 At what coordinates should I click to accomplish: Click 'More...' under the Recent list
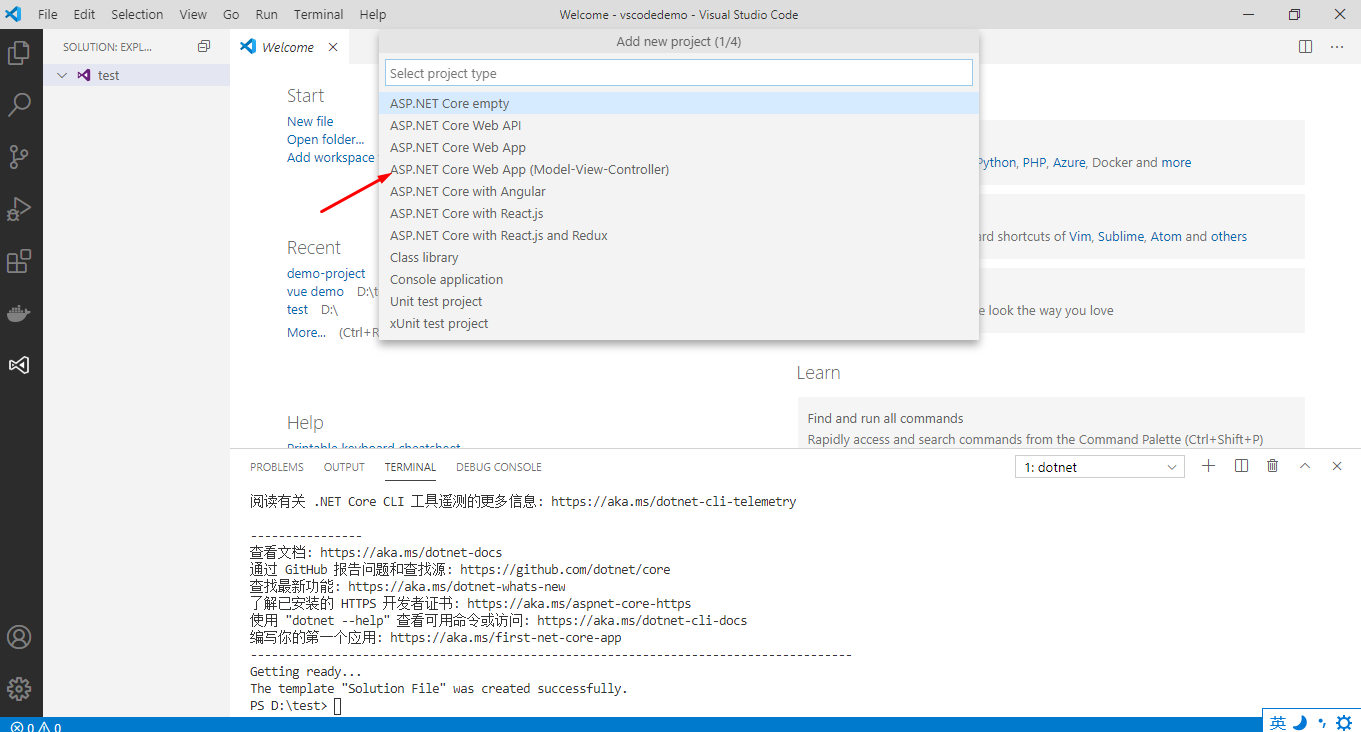[306, 332]
